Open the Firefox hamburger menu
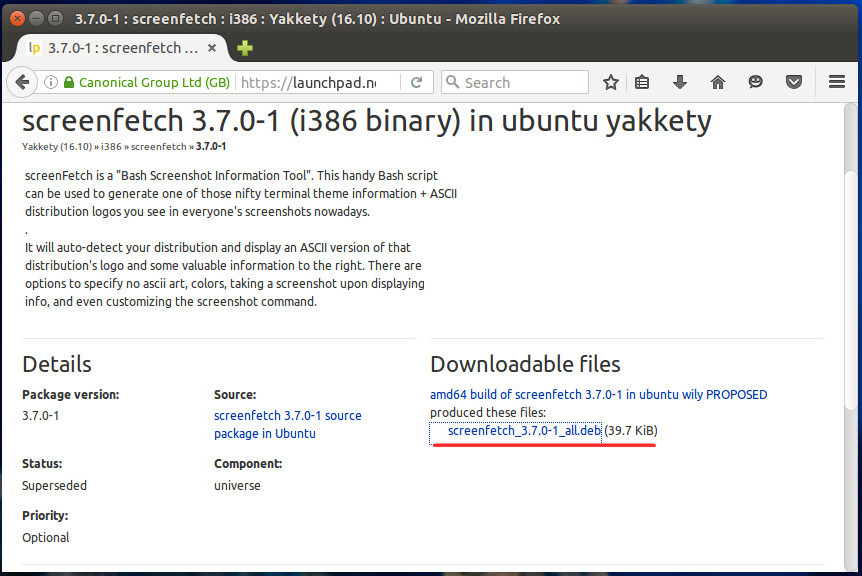Viewport: 862px width, 576px height. pyautogui.click(x=837, y=82)
